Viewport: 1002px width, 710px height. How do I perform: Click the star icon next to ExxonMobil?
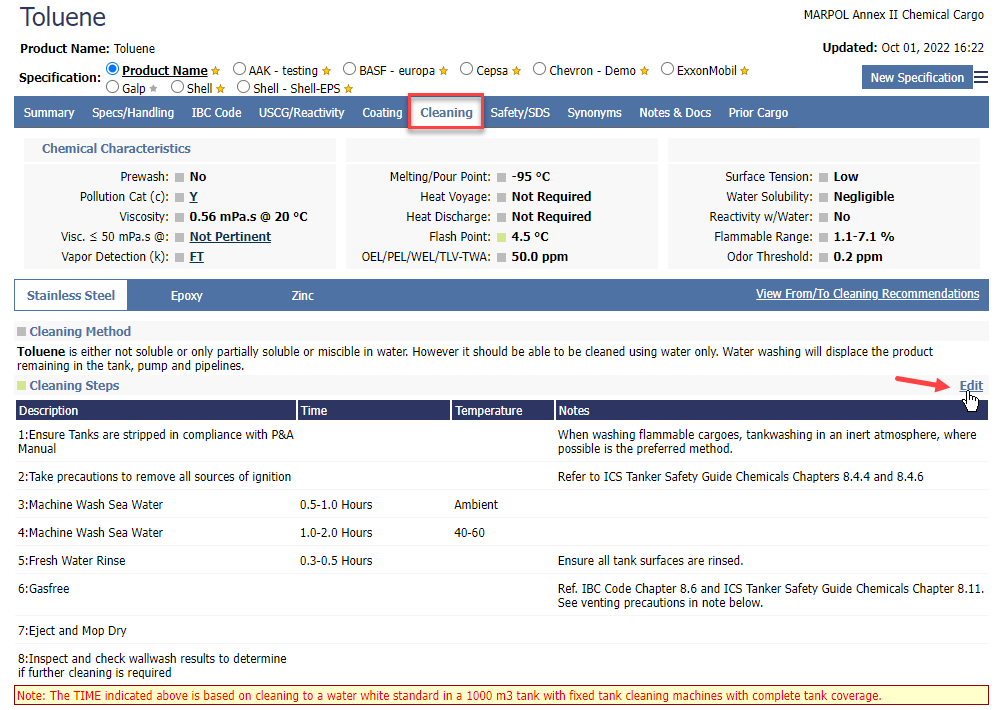[x=745, y=71]
